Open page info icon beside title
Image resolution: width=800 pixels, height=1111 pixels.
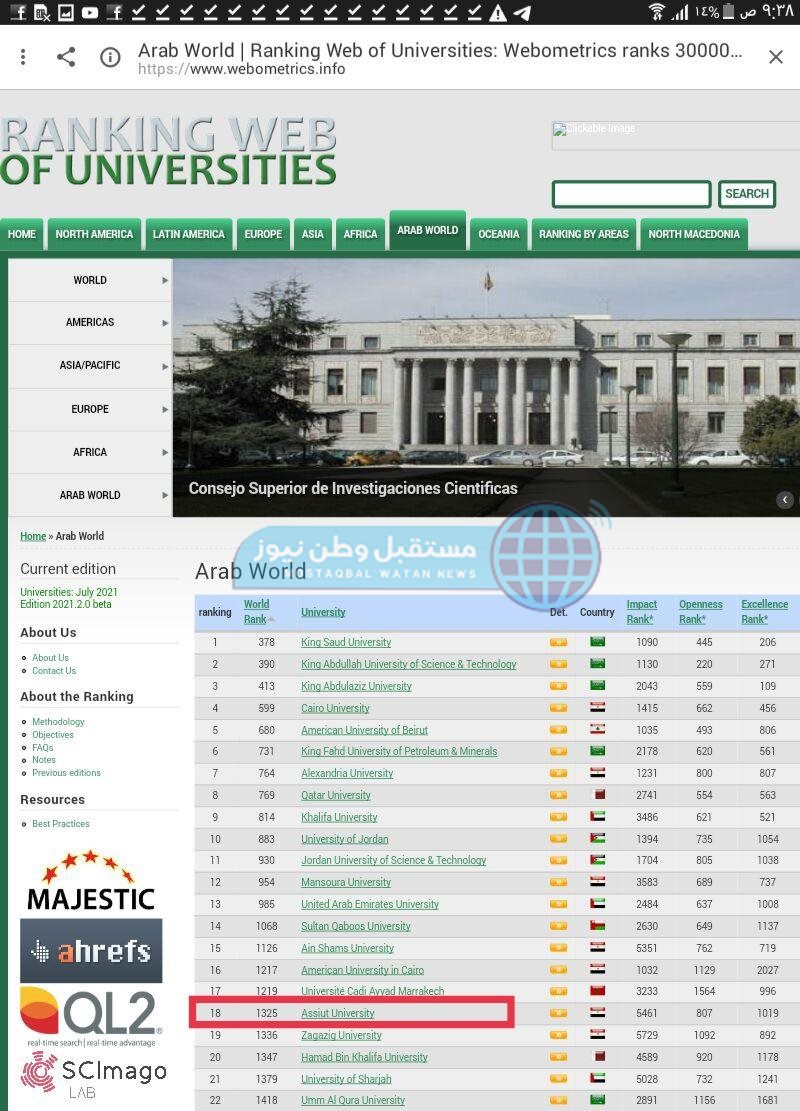coord(110,58)
